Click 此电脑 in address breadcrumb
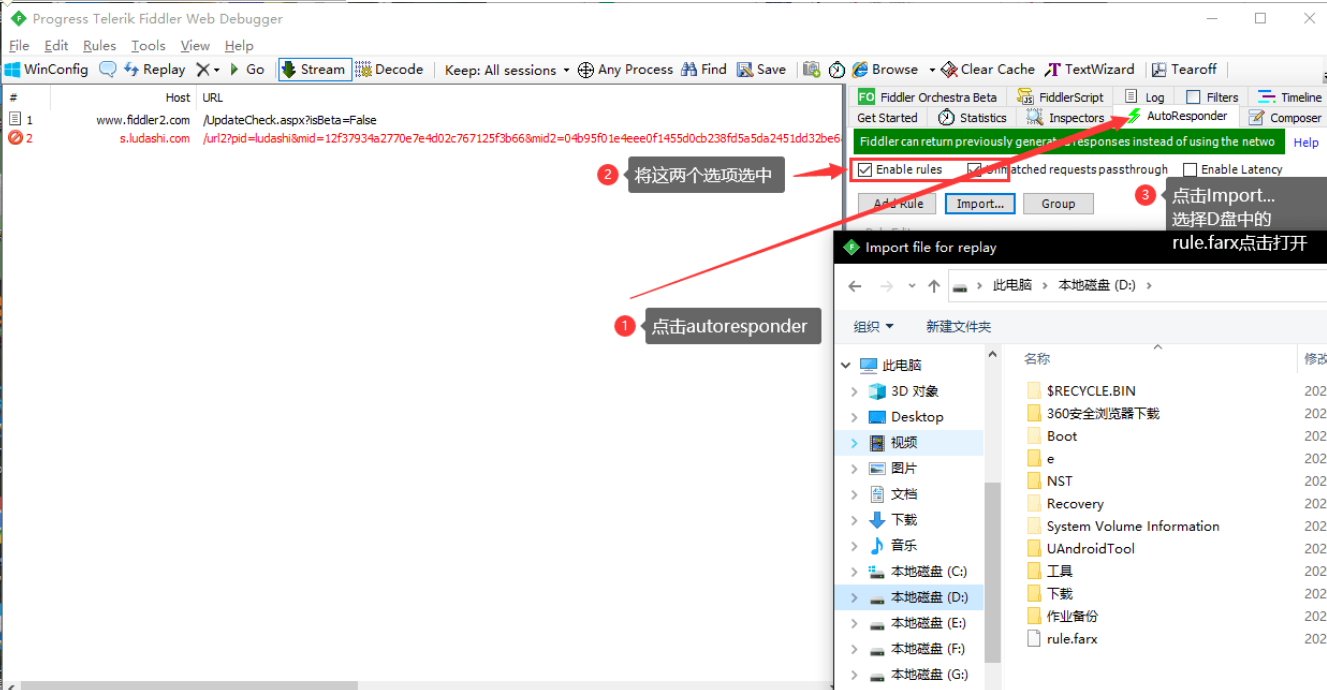1327x690 pixels. click(1011, 285)
